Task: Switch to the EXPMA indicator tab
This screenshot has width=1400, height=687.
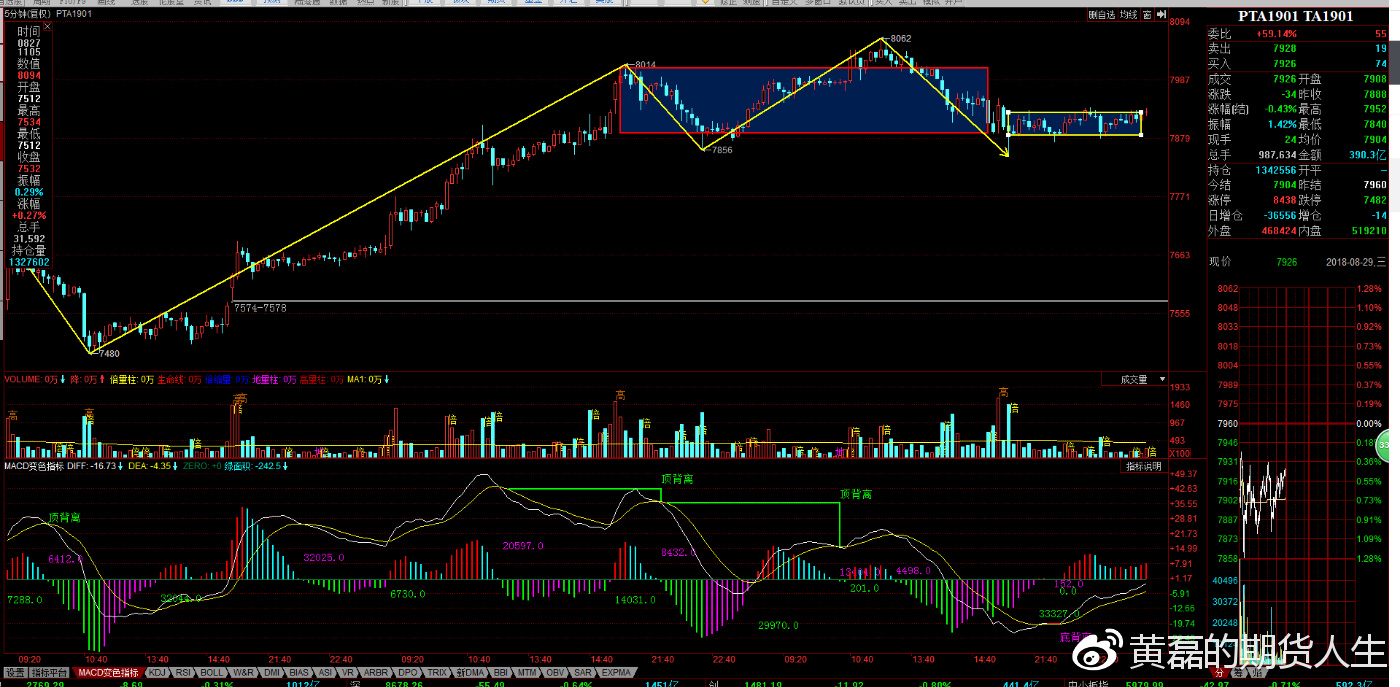Action: [x=616, y=672]
